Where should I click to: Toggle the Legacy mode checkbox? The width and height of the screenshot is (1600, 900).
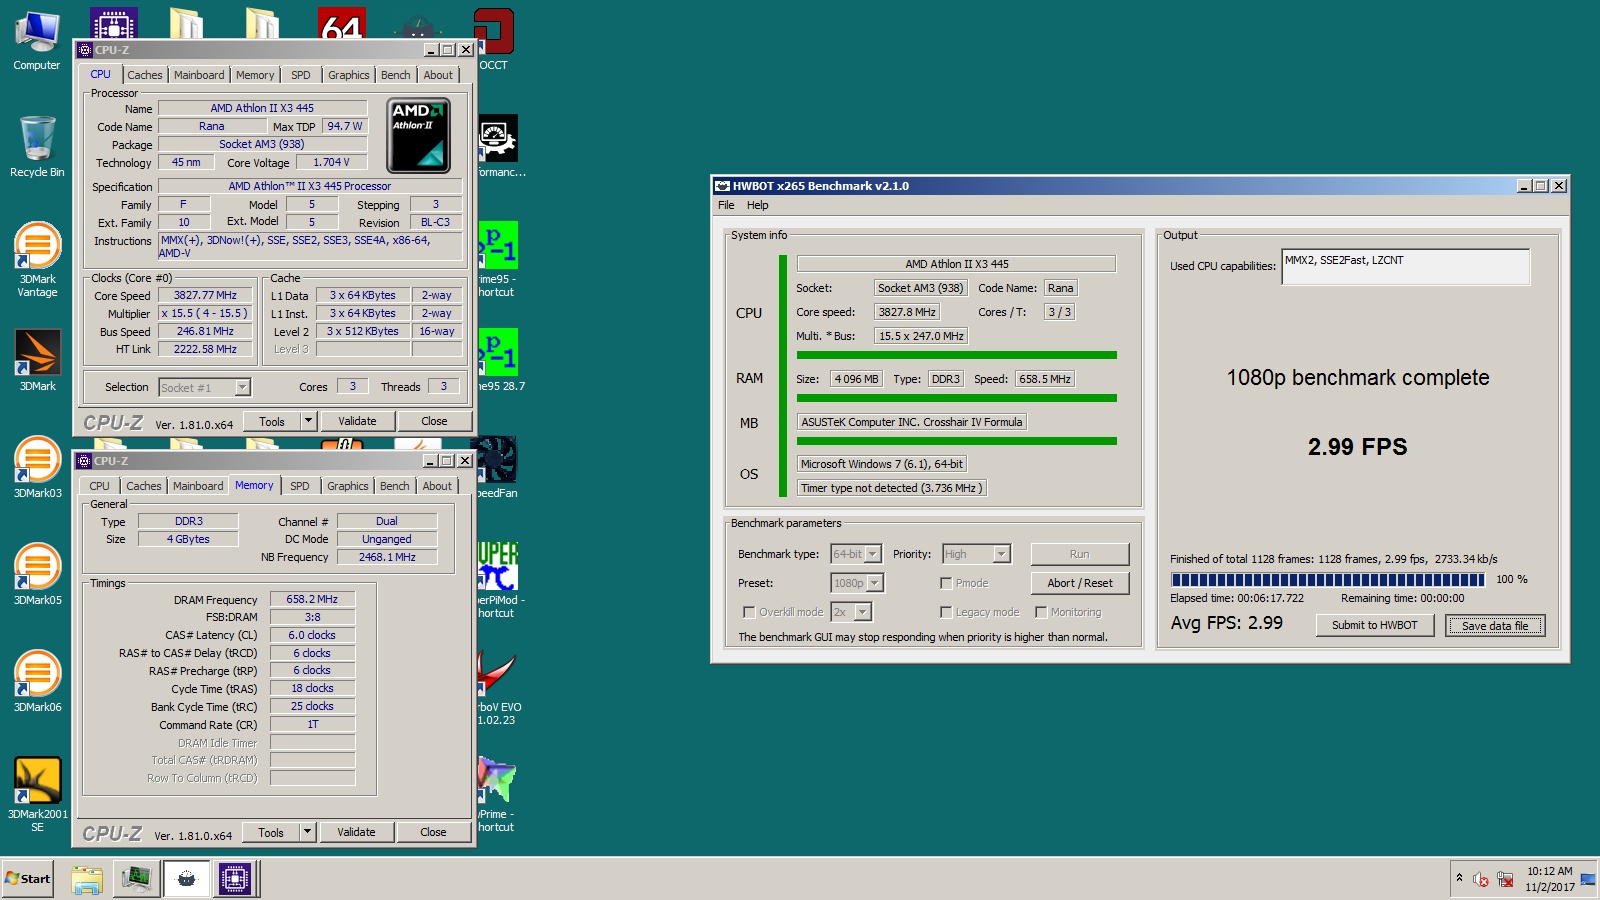946,612
